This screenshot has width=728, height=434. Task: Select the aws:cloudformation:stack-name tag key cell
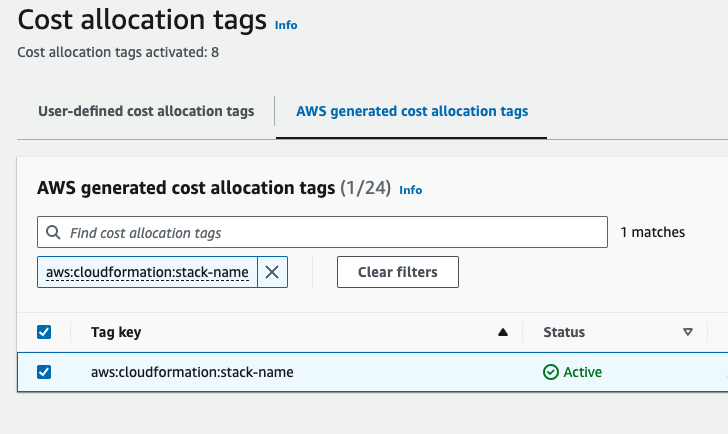point(192,372)
